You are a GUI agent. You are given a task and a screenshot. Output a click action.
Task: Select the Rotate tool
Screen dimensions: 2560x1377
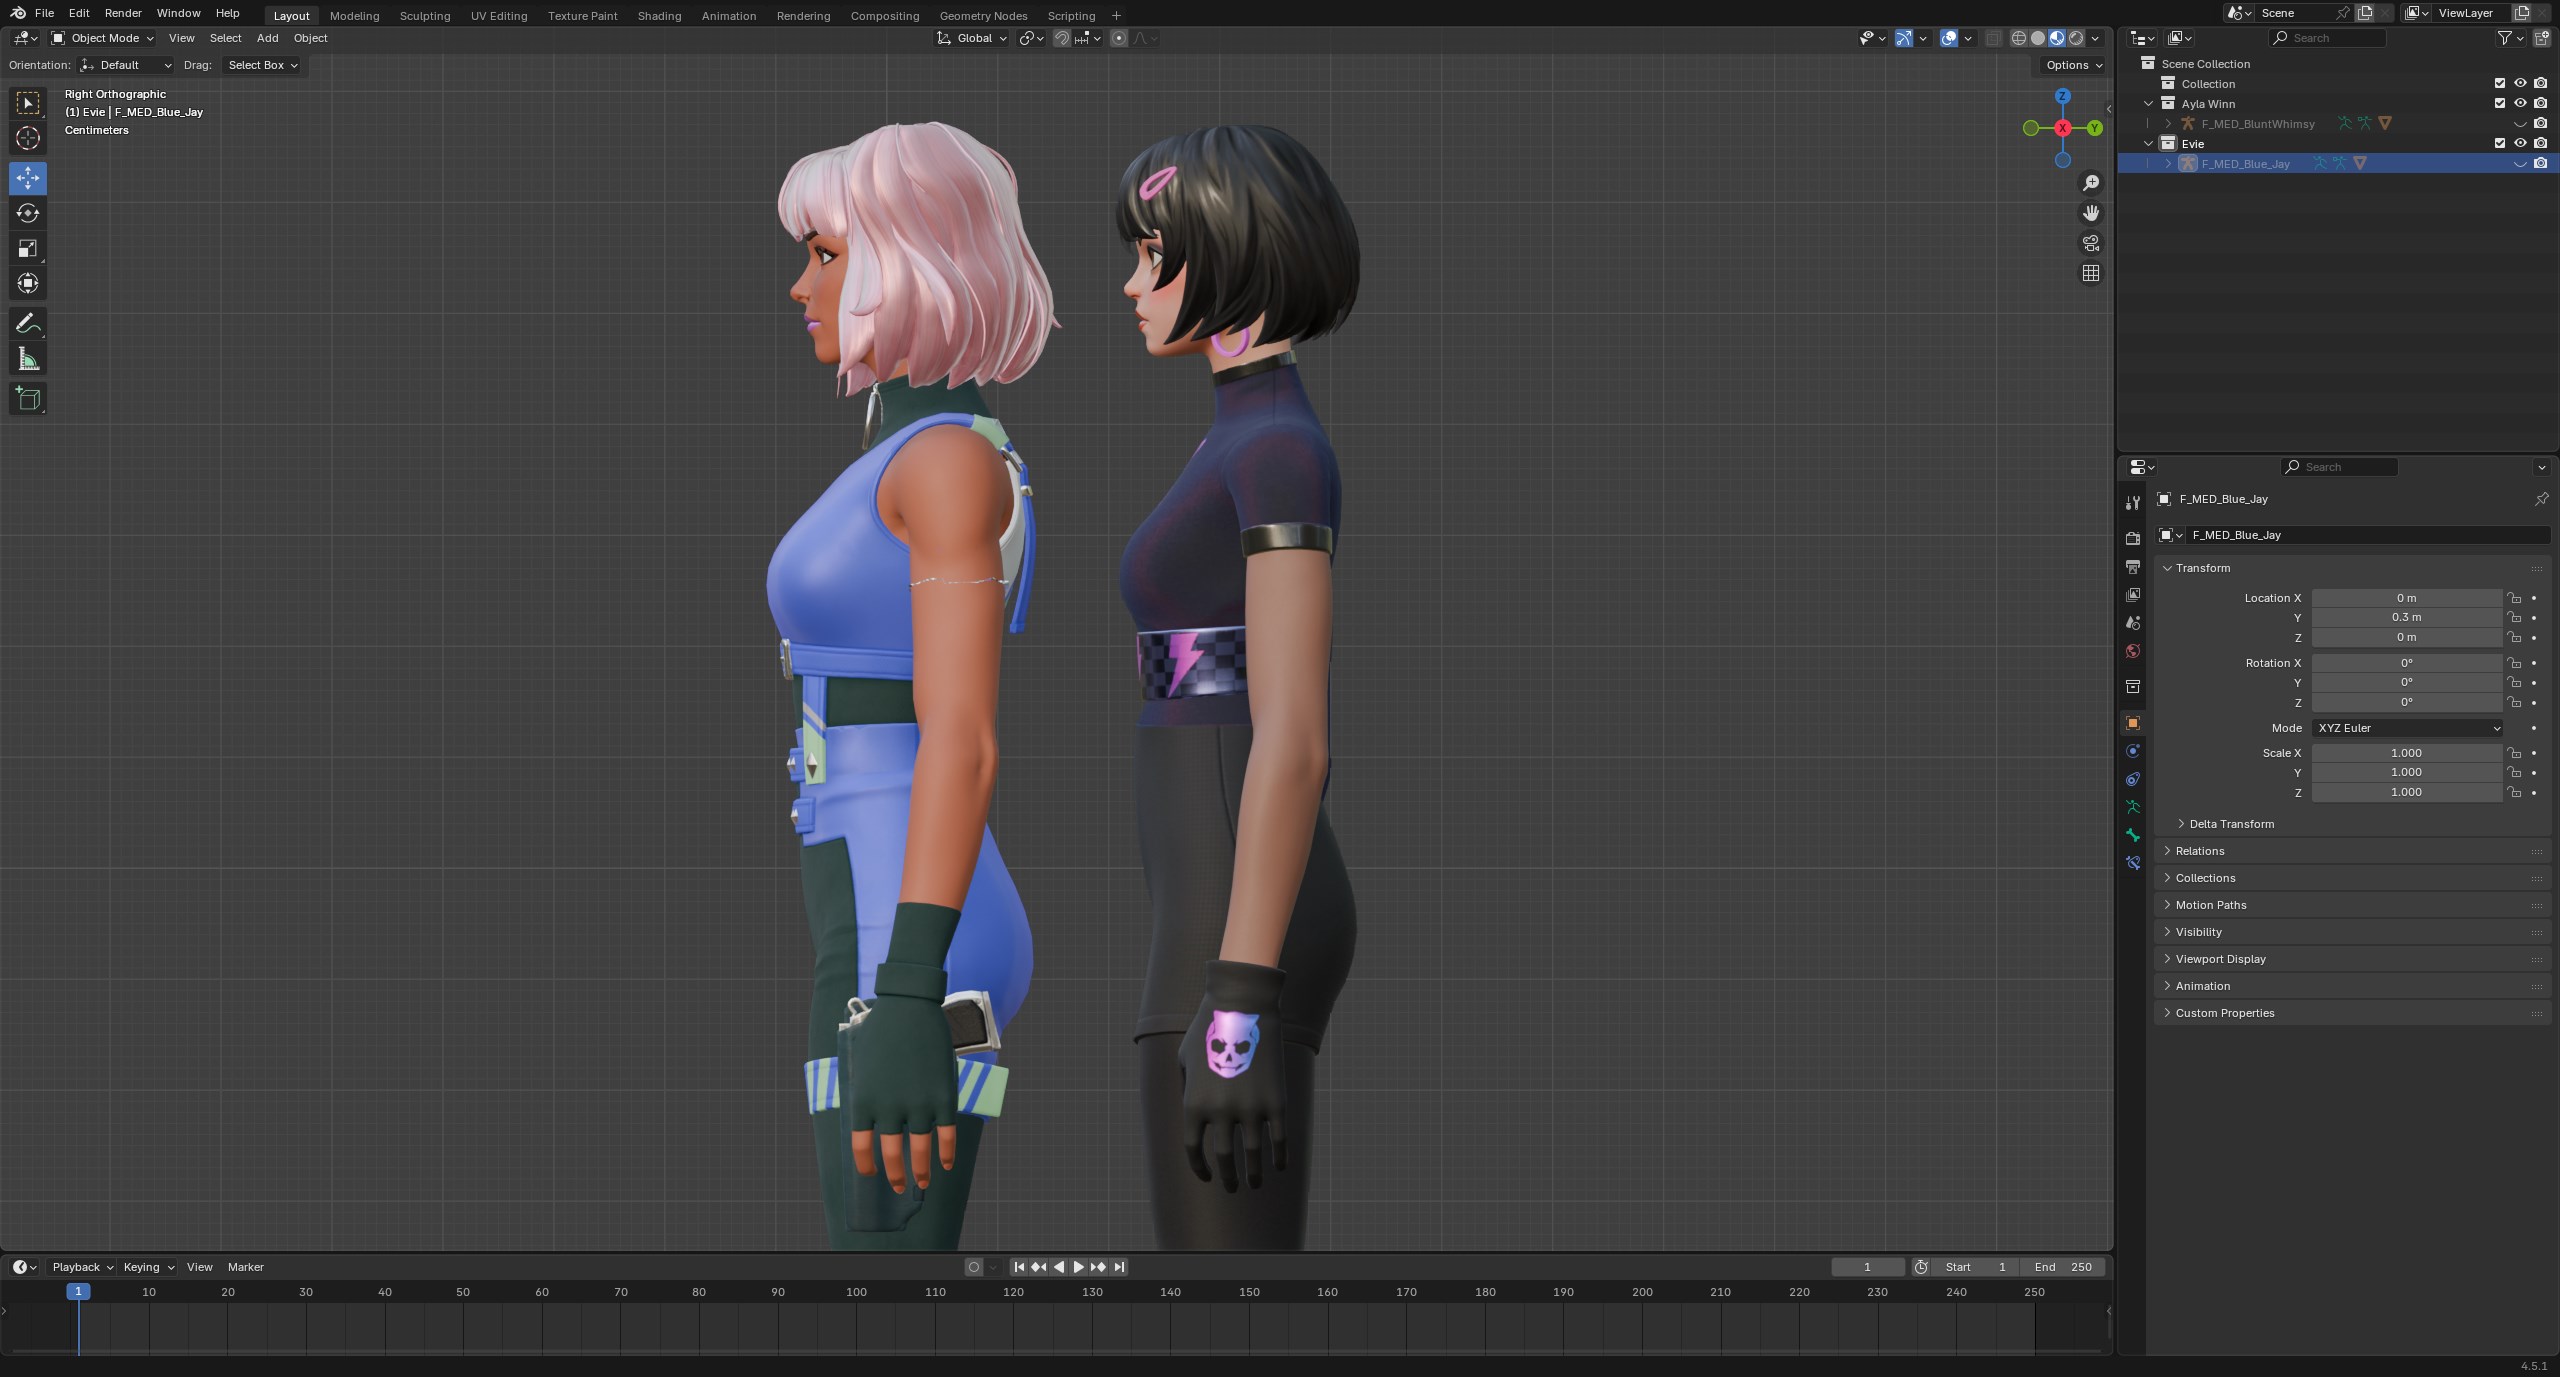tap(28, 213)
